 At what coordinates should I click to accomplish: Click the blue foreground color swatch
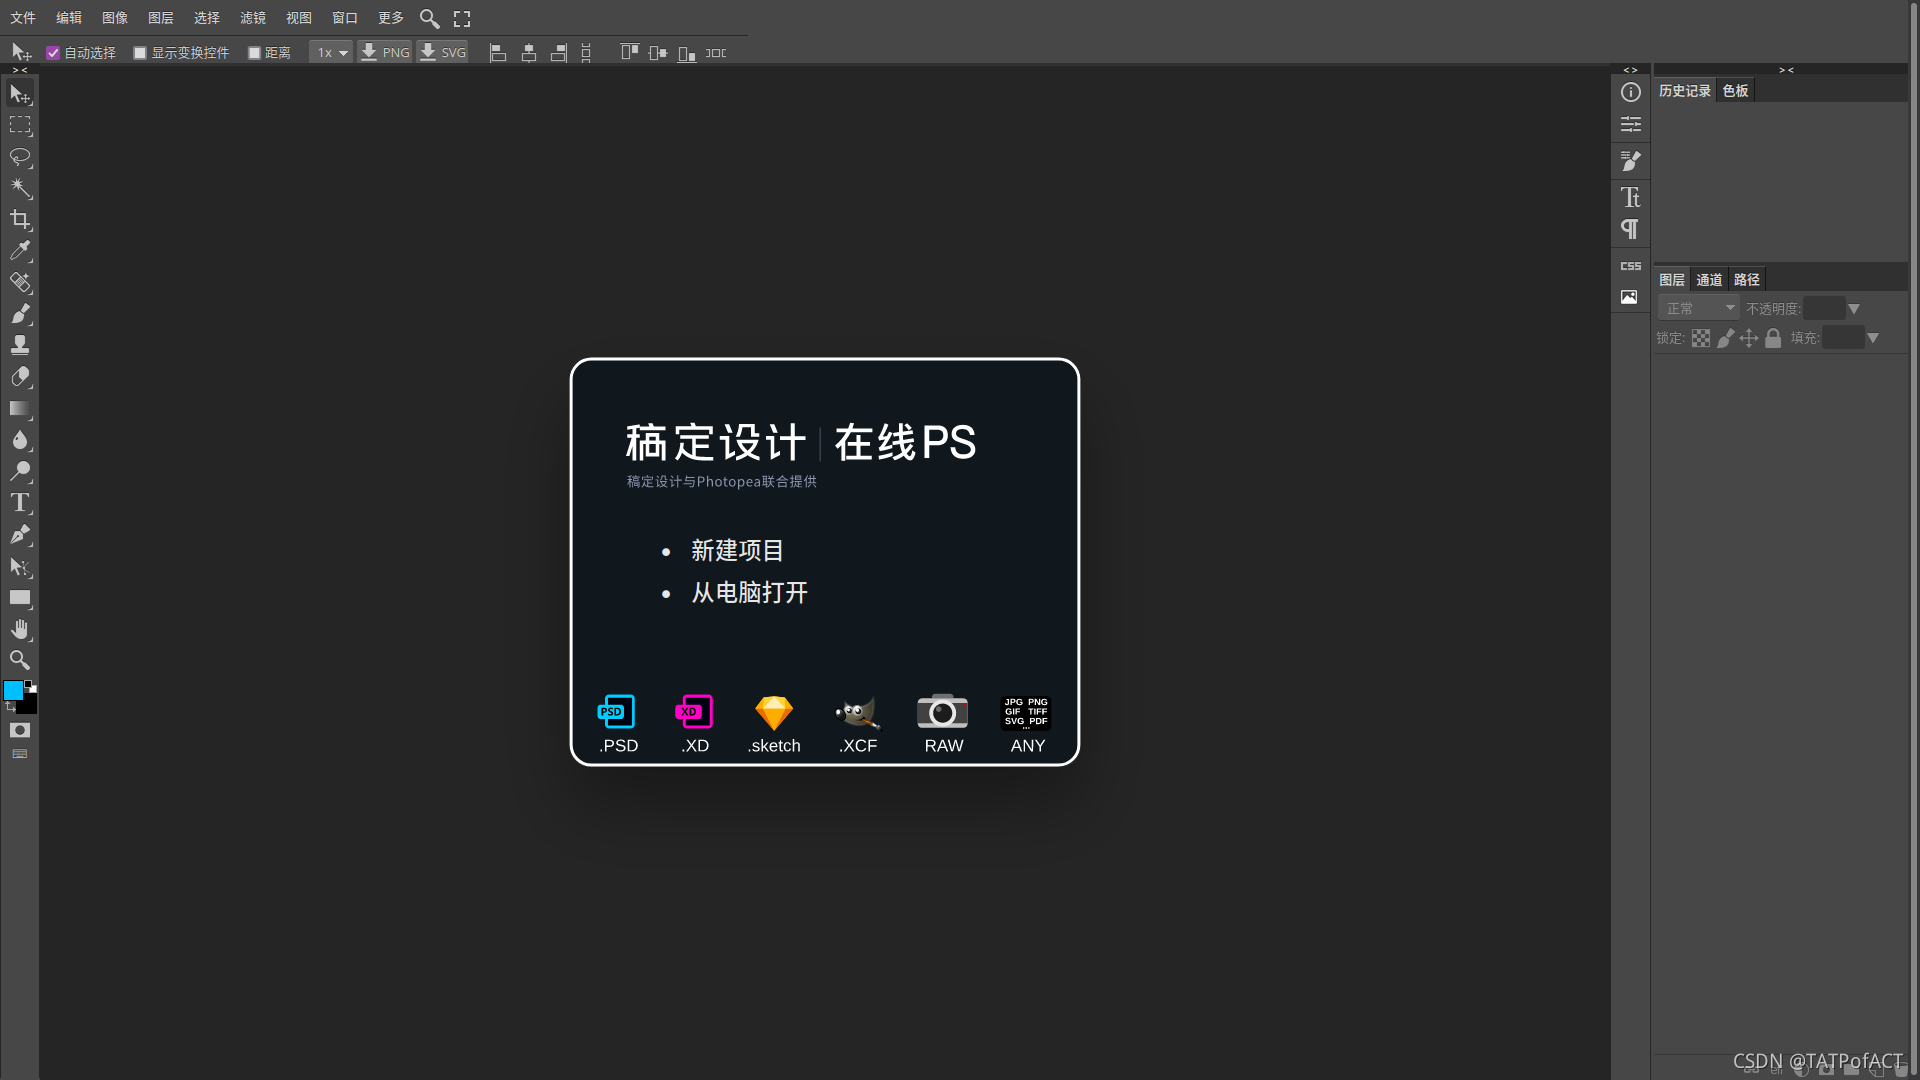click(x=13, y=691)
